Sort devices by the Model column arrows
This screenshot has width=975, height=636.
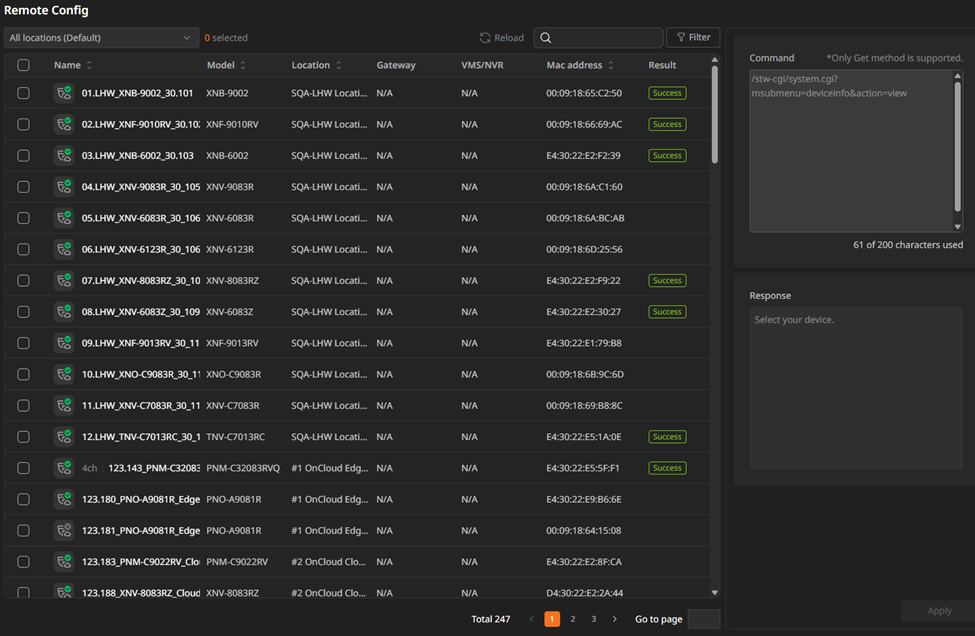coord(245,64)
